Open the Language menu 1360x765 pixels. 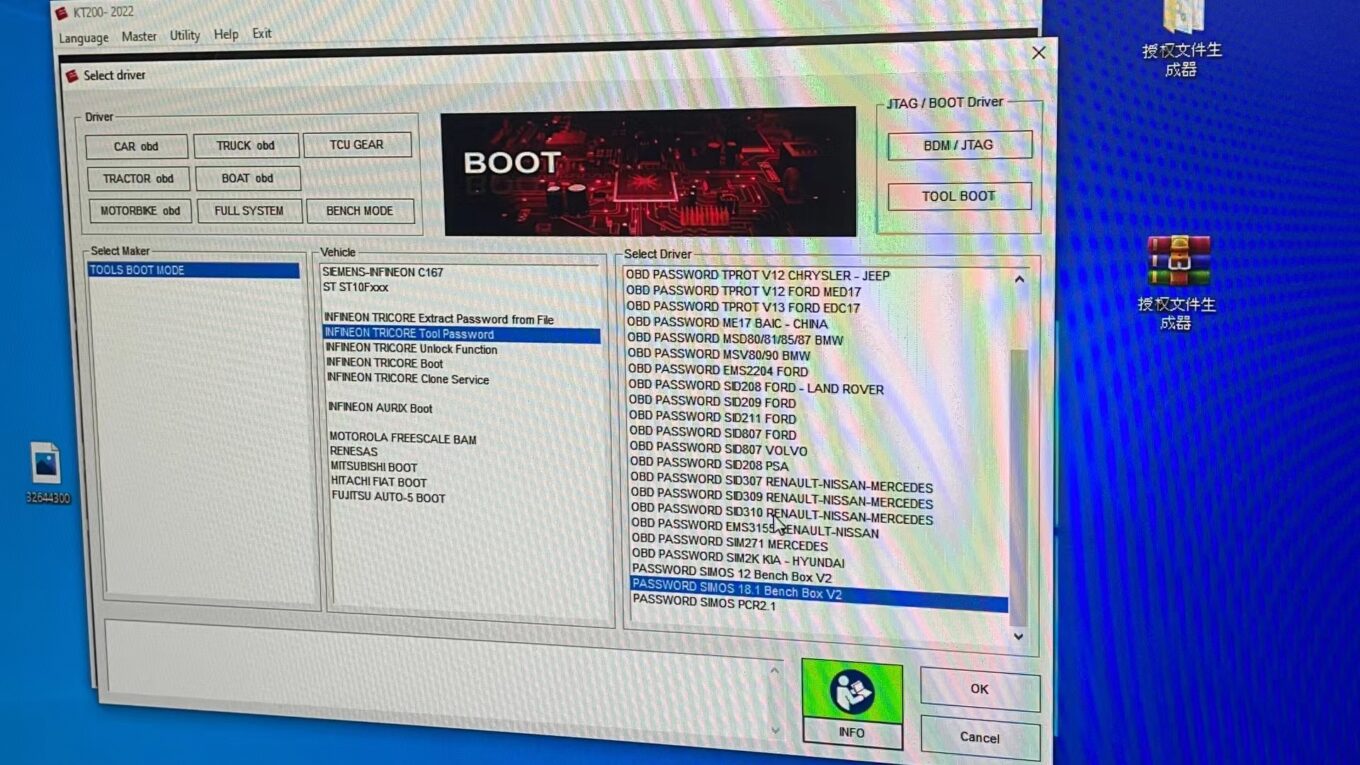click(83, 37)
